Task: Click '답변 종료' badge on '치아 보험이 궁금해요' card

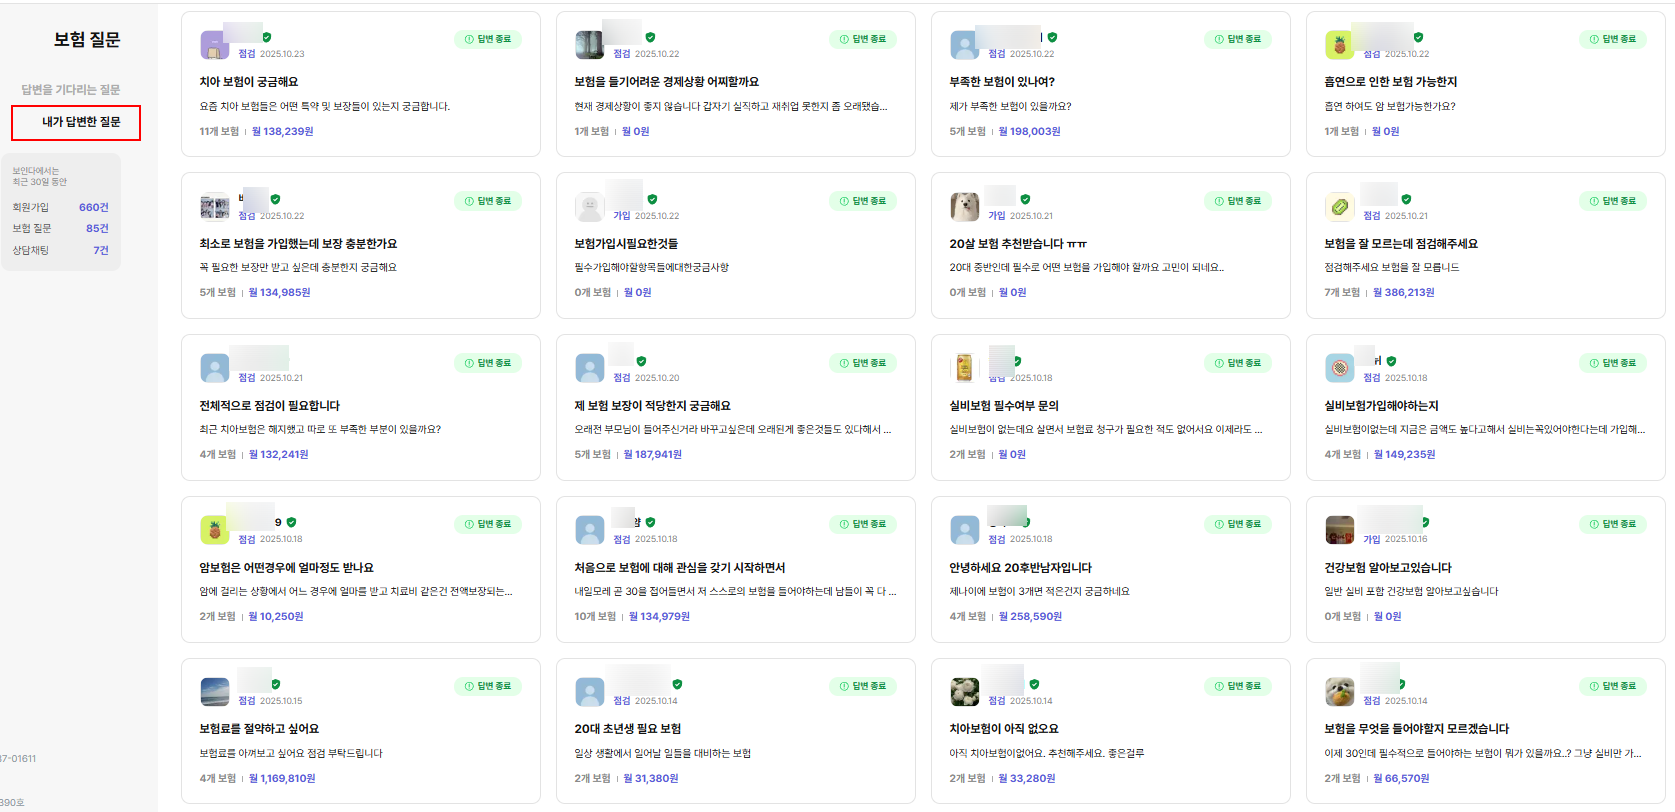Action: tap(488, 39)
